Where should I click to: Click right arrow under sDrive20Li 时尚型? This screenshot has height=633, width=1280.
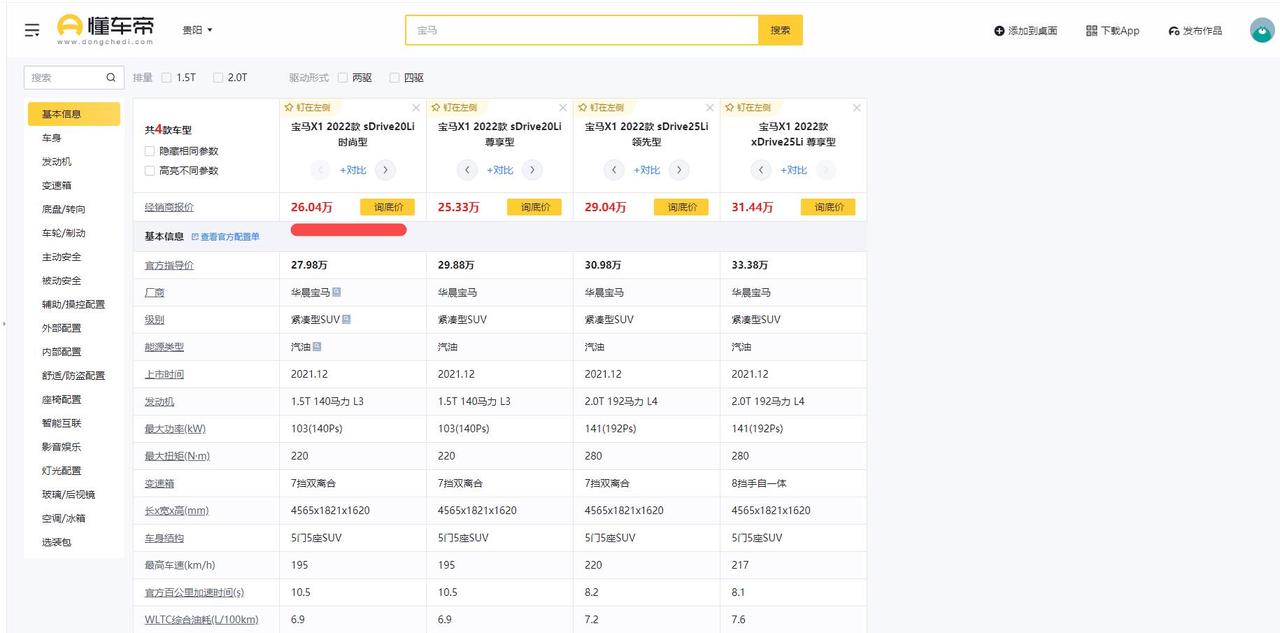coord(385,170)
